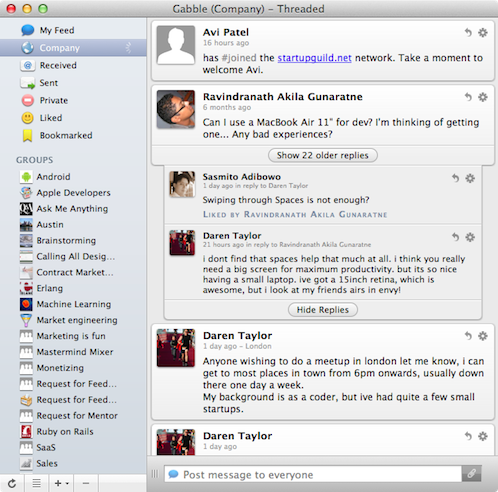Click the compose bar resize handle
498x492 pixels.
click(x=155, y=474)
